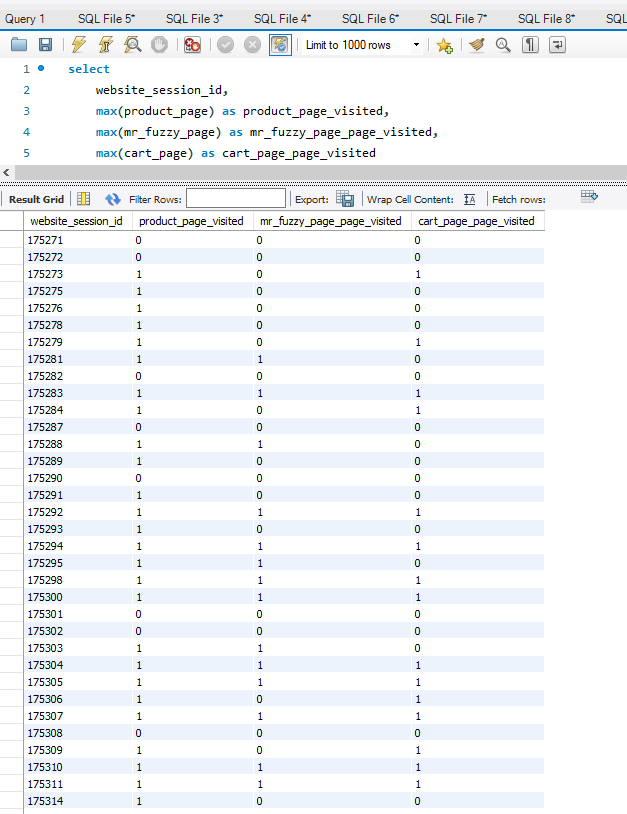This screenshot has height=814, width=627.
Task: Select cell with session id 175300
Action: tap(78, 597)
